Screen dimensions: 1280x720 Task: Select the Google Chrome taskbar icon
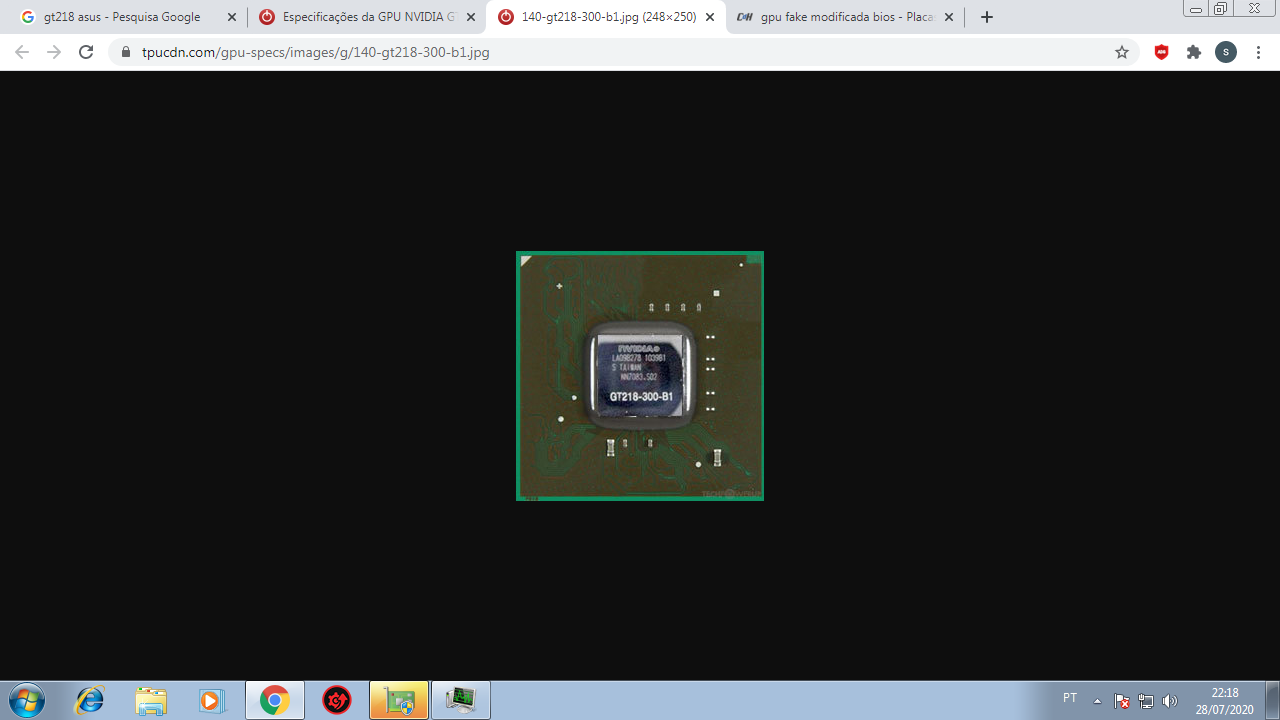pyautogui.click(x=275, y=700)
